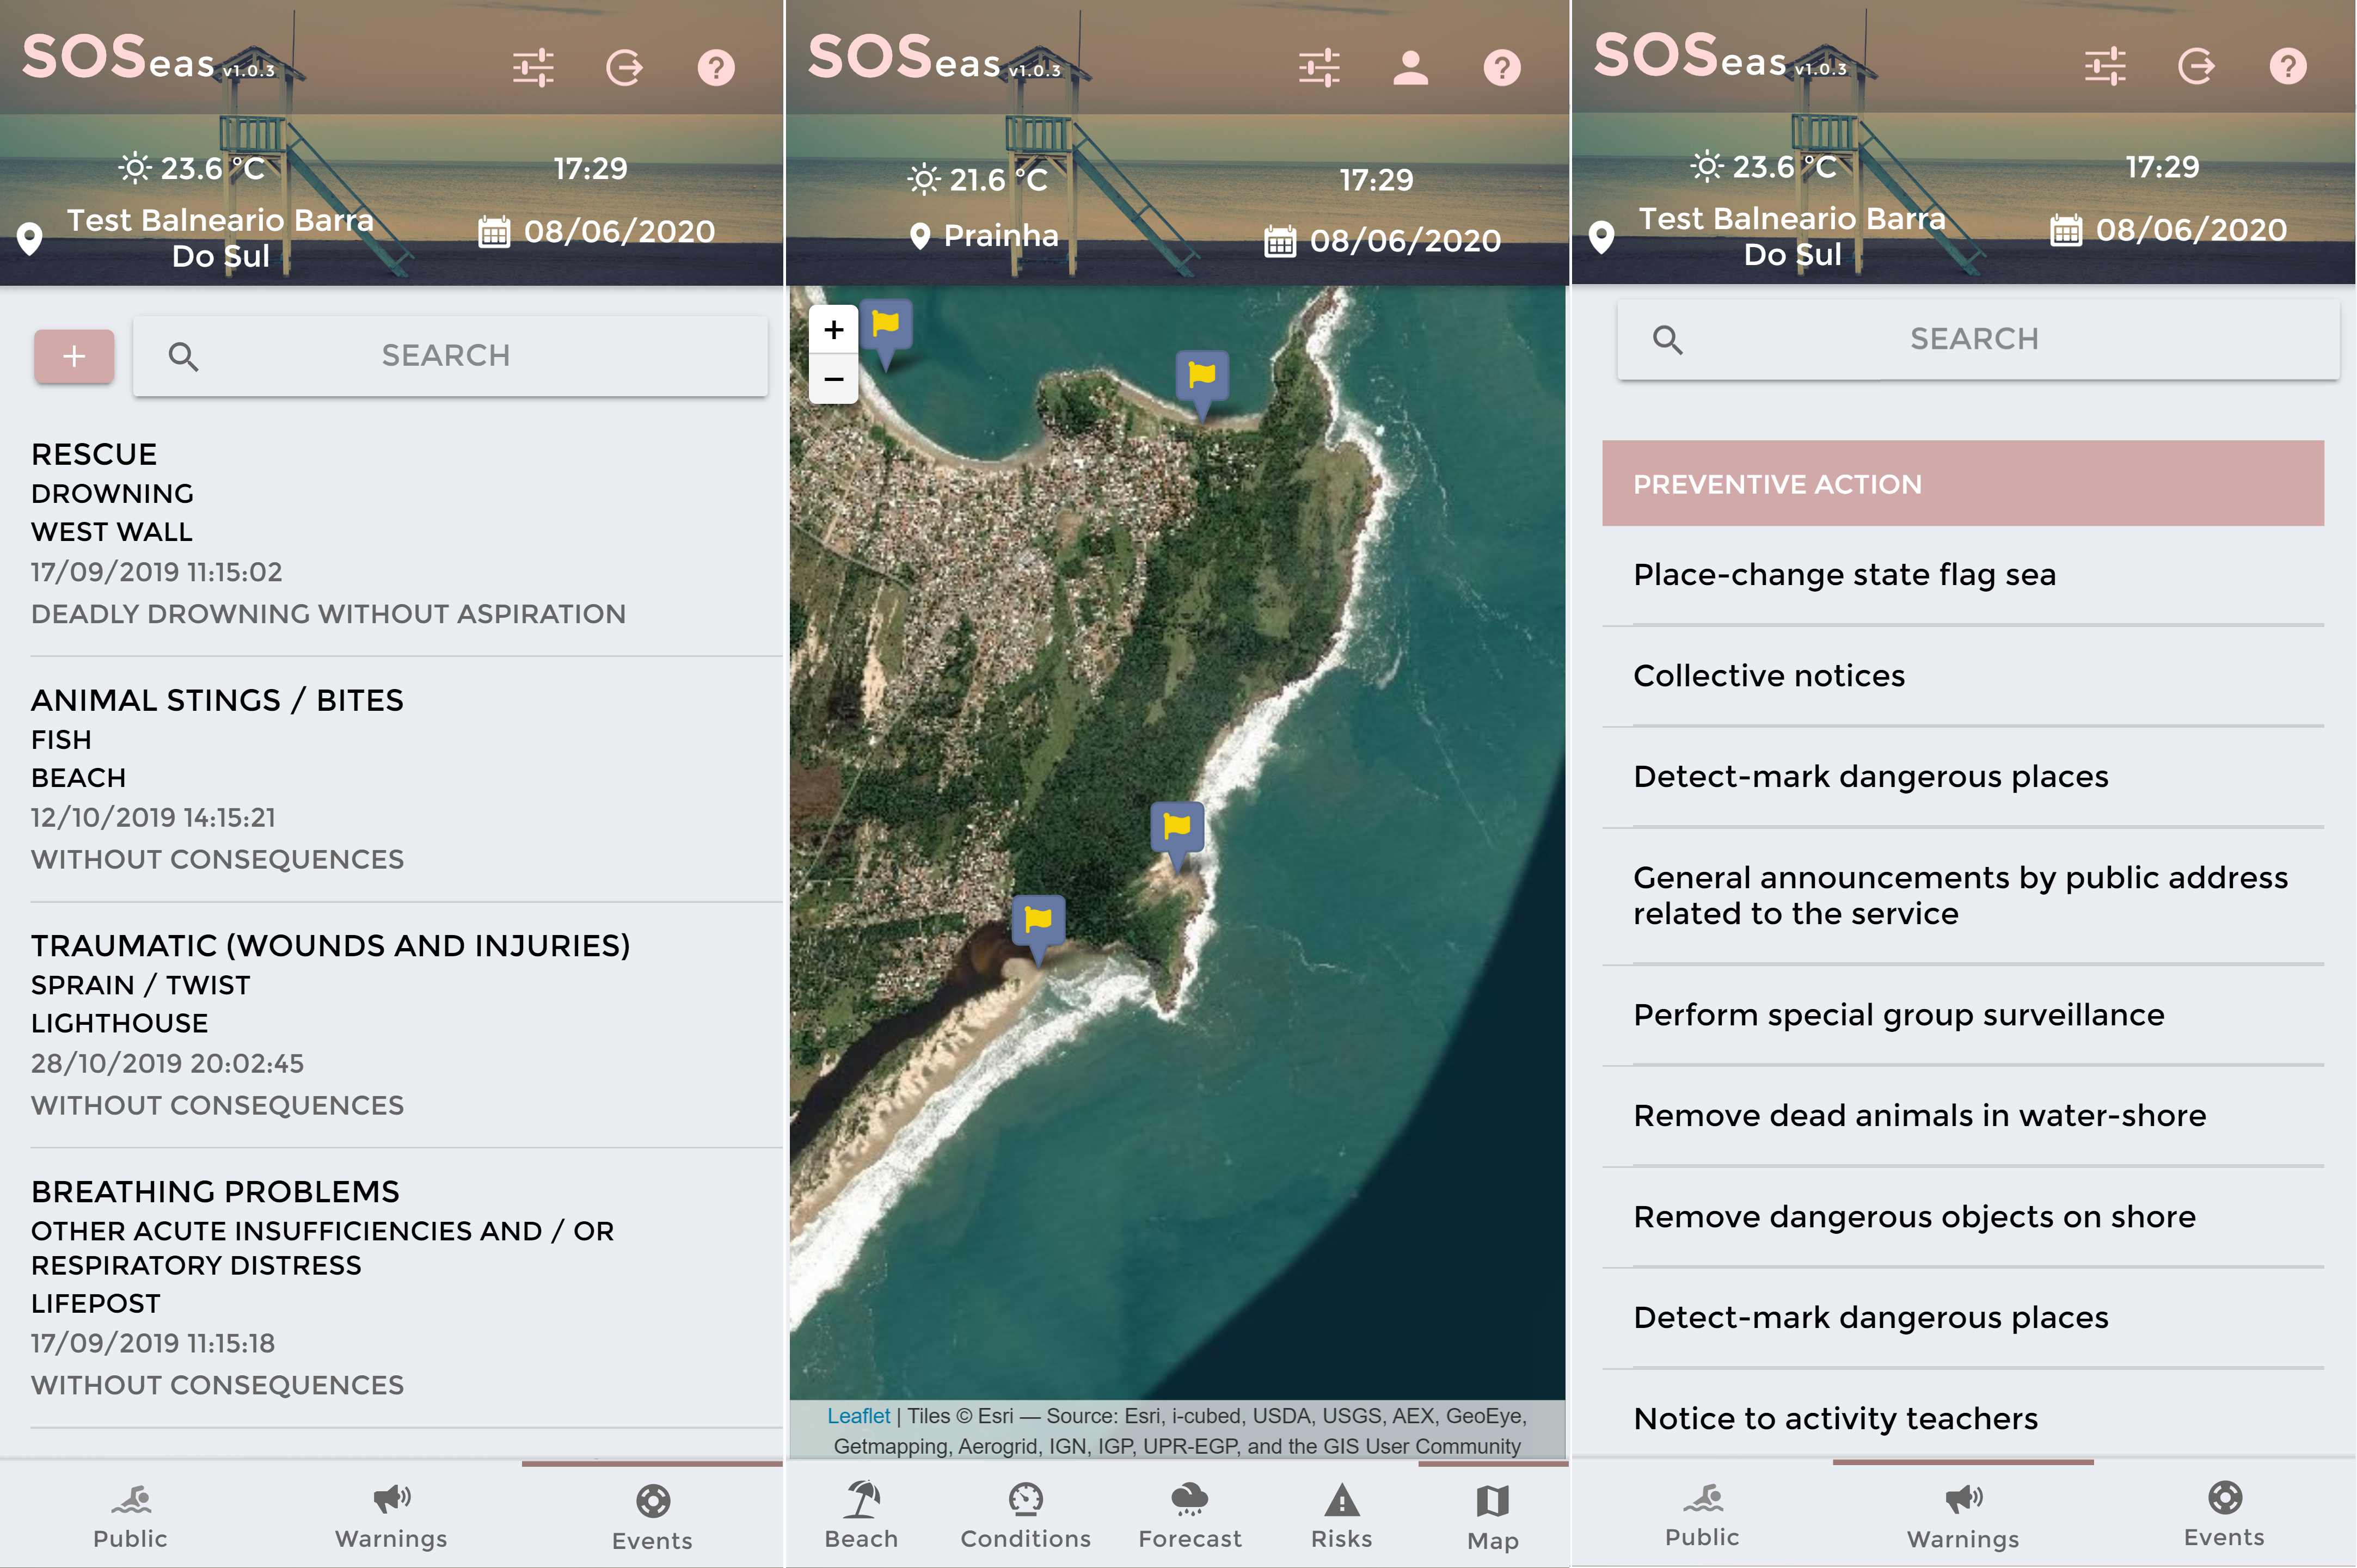
Task: Tap the help question mark icon right panel
Action: [x=2287, y=66]
